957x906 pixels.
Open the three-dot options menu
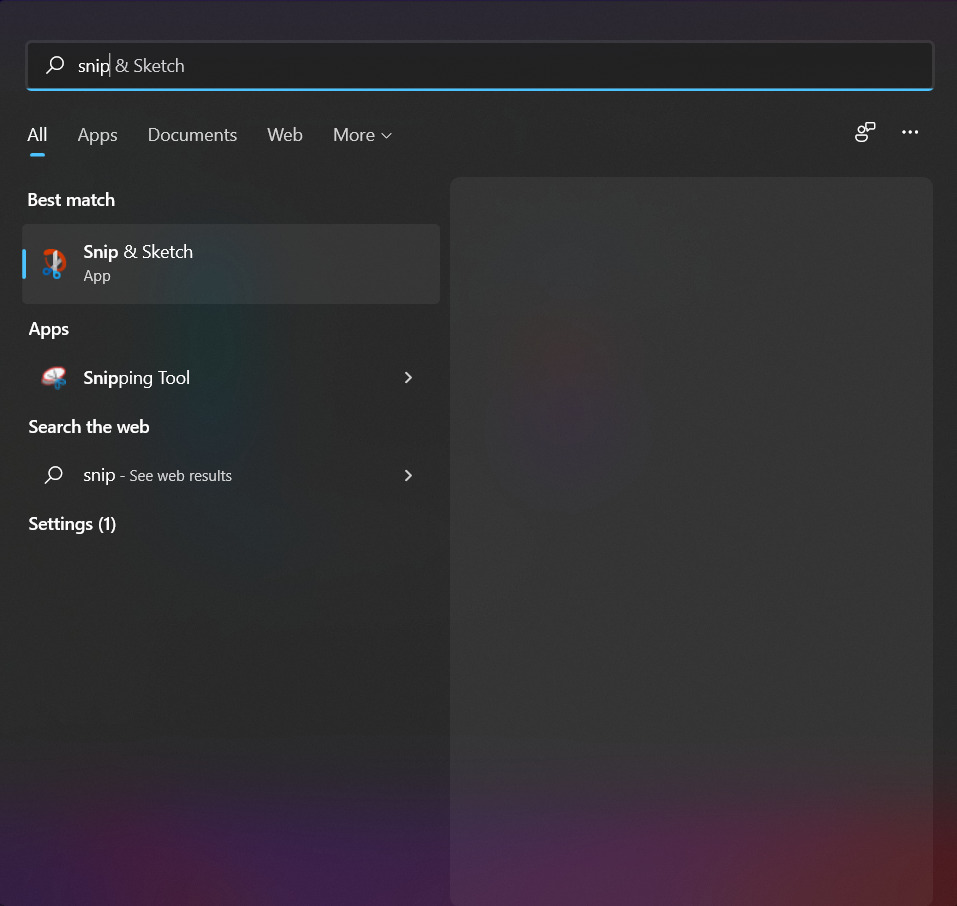910,132
